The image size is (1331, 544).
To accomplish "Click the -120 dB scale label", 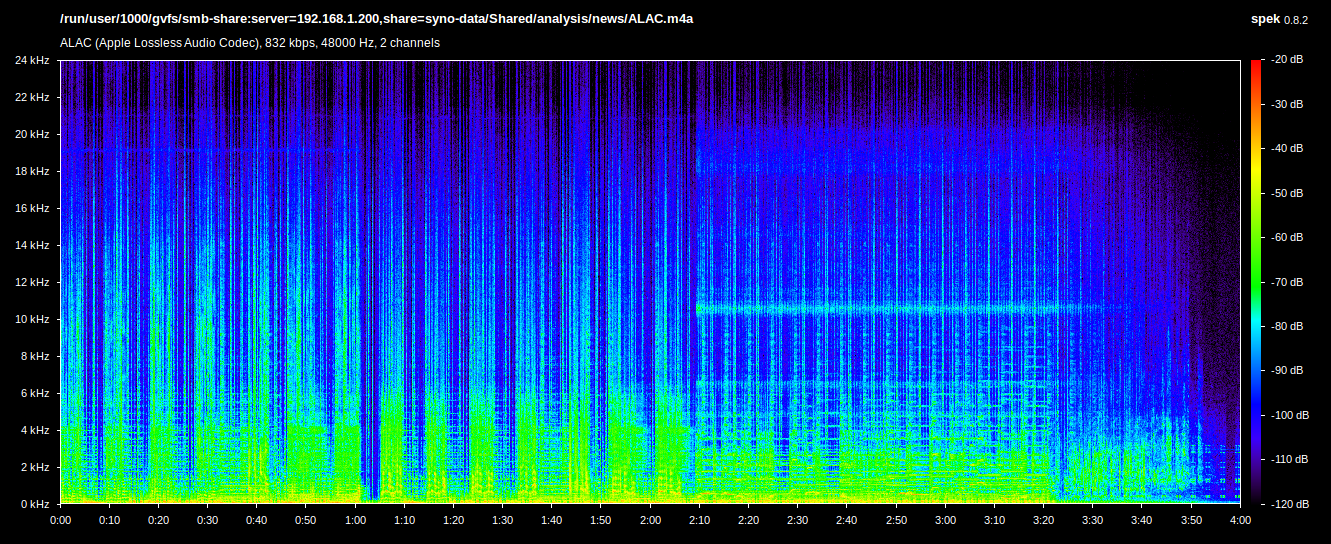I will coord(1285,504).
